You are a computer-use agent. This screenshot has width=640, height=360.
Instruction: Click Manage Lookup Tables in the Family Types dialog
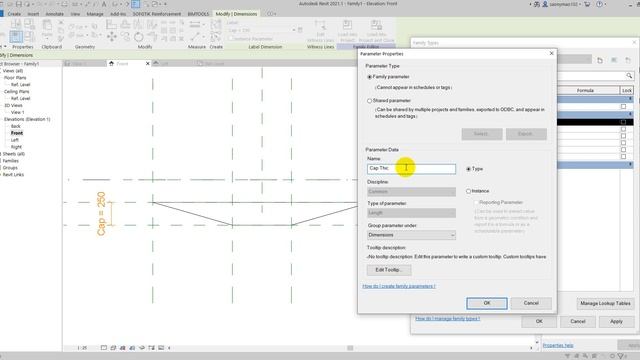click(605, 304)
